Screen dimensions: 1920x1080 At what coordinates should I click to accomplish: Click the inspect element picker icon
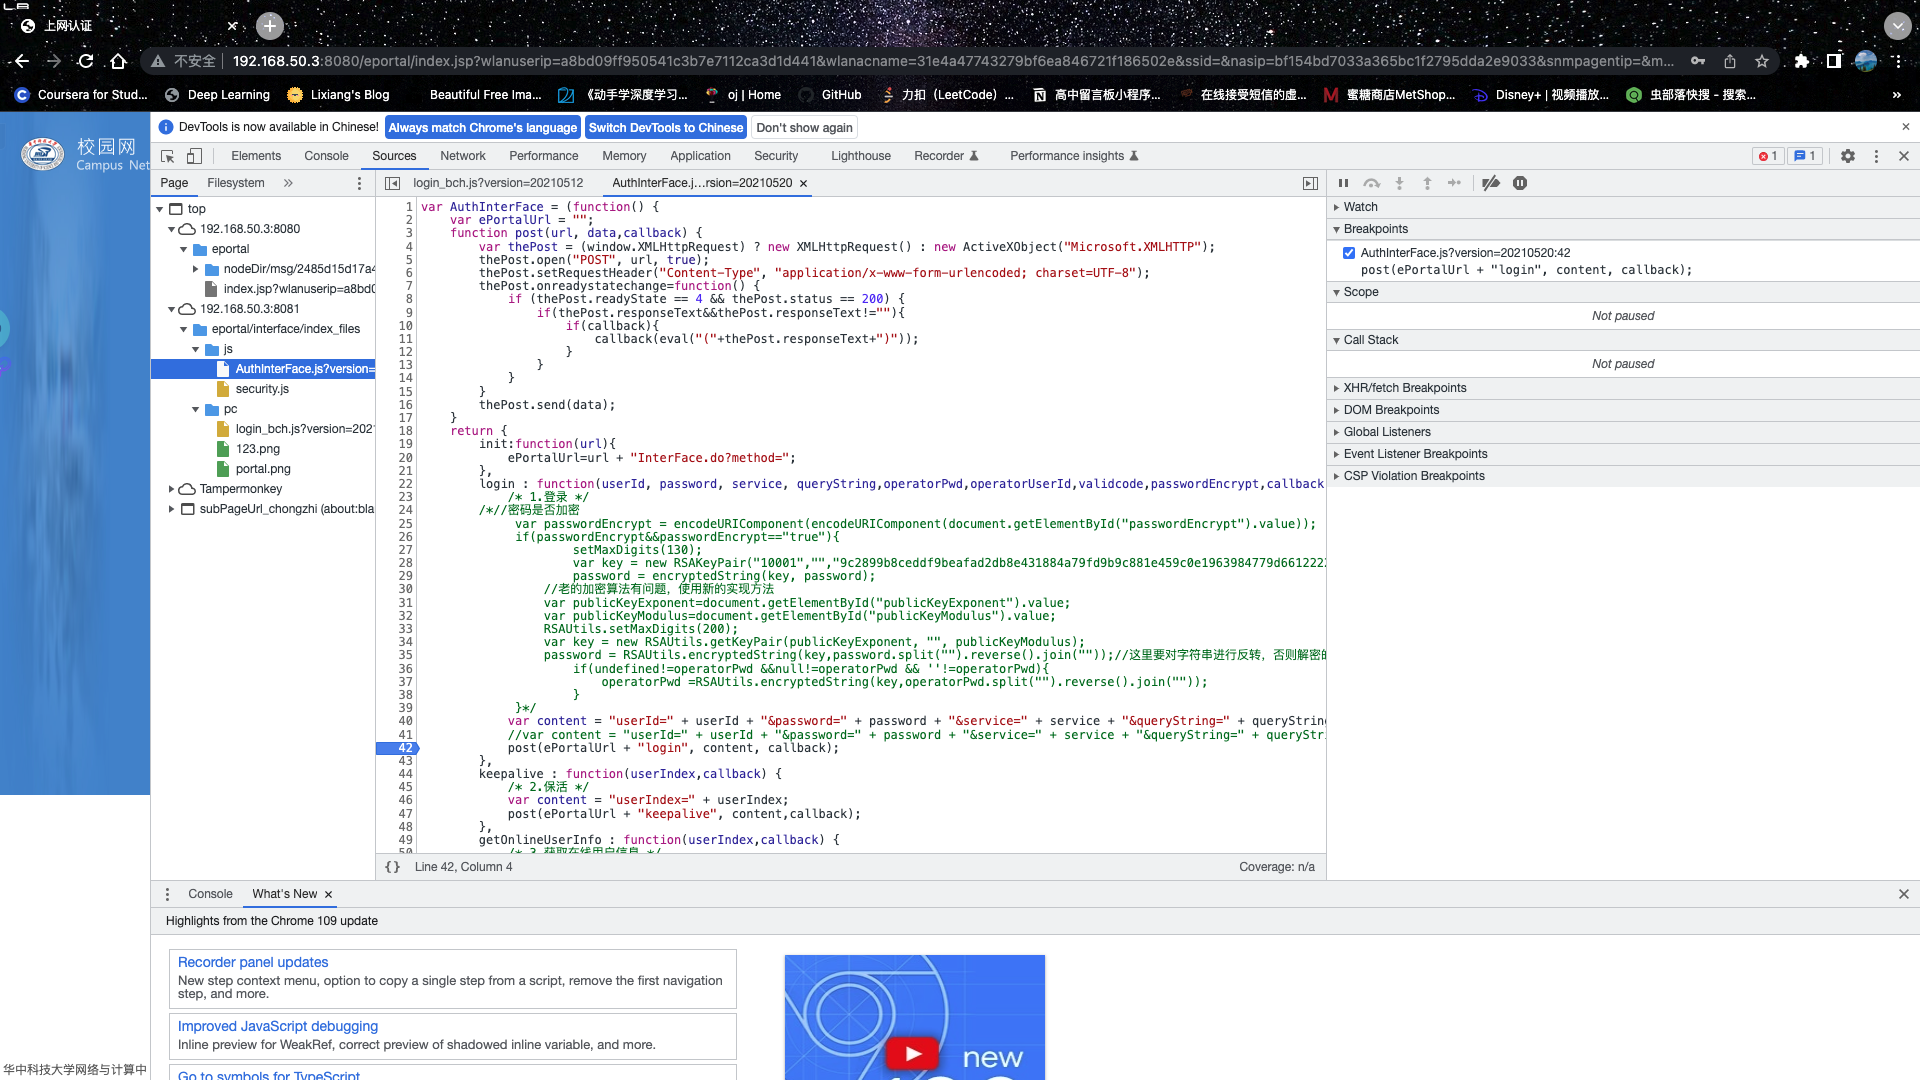pos(168,156)
